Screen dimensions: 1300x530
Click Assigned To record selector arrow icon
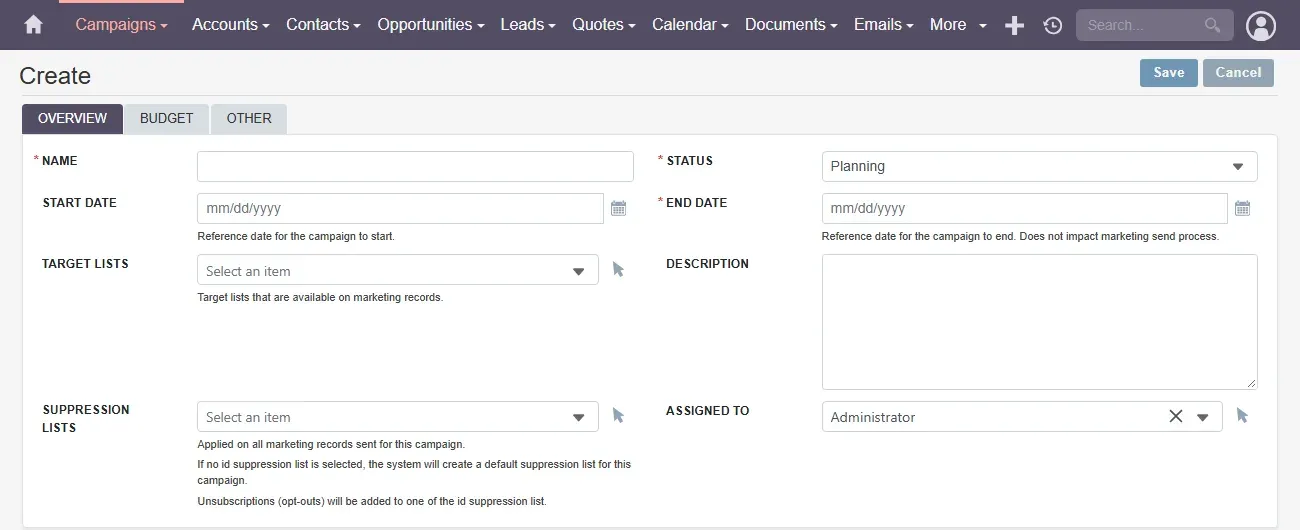pyautogui.click(x=1242, y=415)
